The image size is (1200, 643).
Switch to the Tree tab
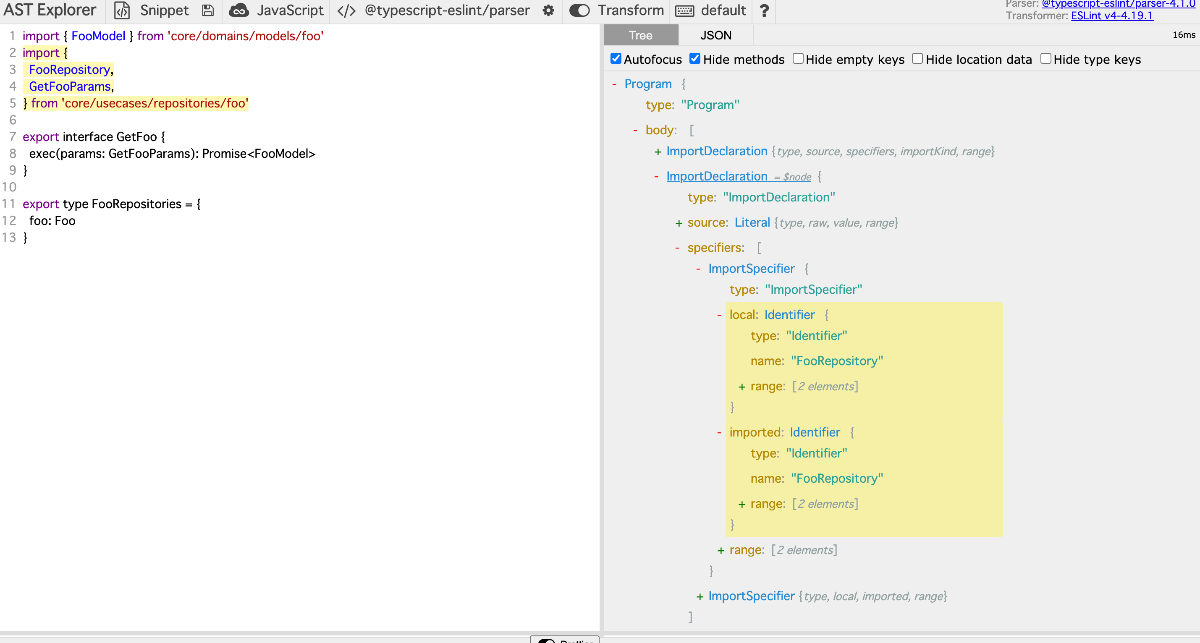tap(641, 35)
